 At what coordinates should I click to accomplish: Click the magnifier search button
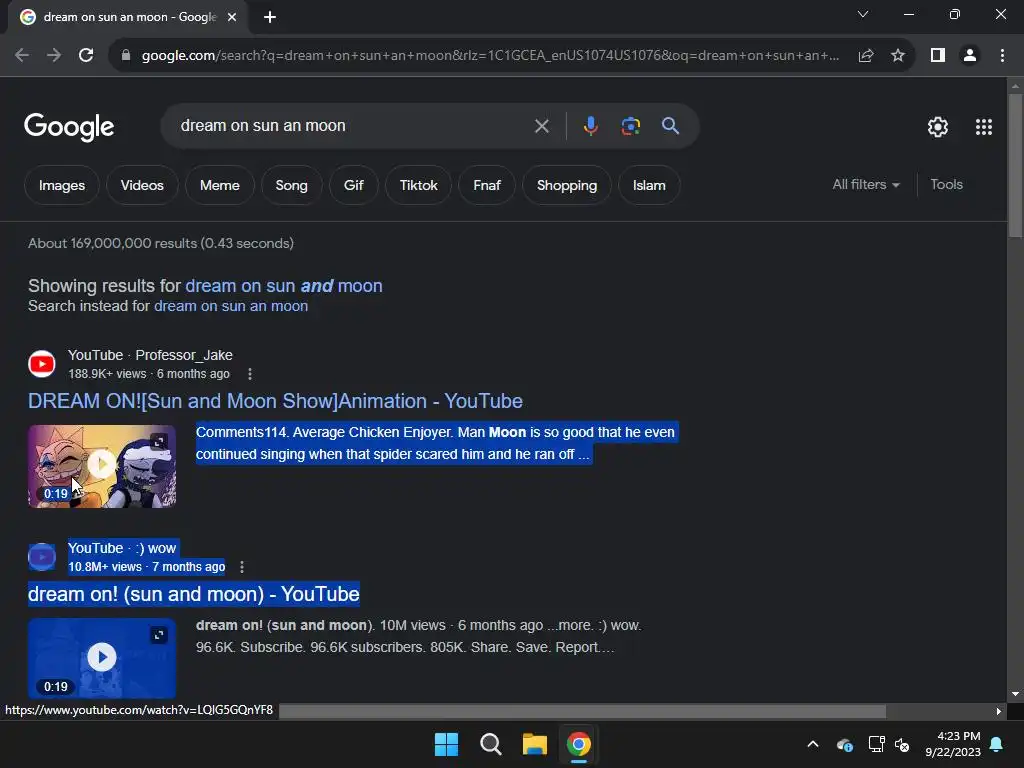pos(670,126)
